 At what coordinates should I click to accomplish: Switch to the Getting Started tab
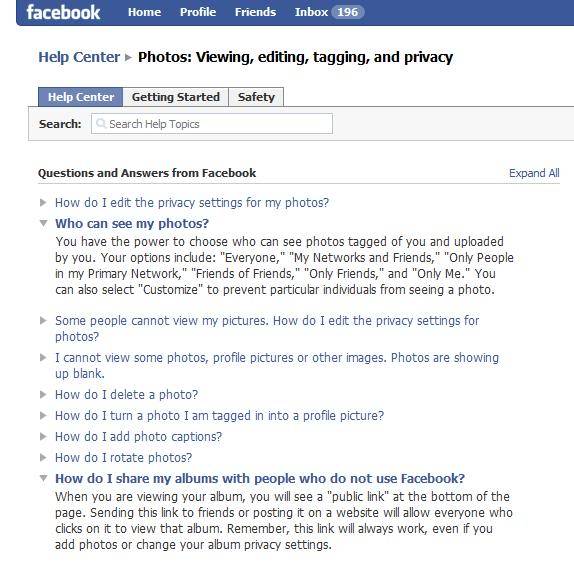click(x=176, y=97)
